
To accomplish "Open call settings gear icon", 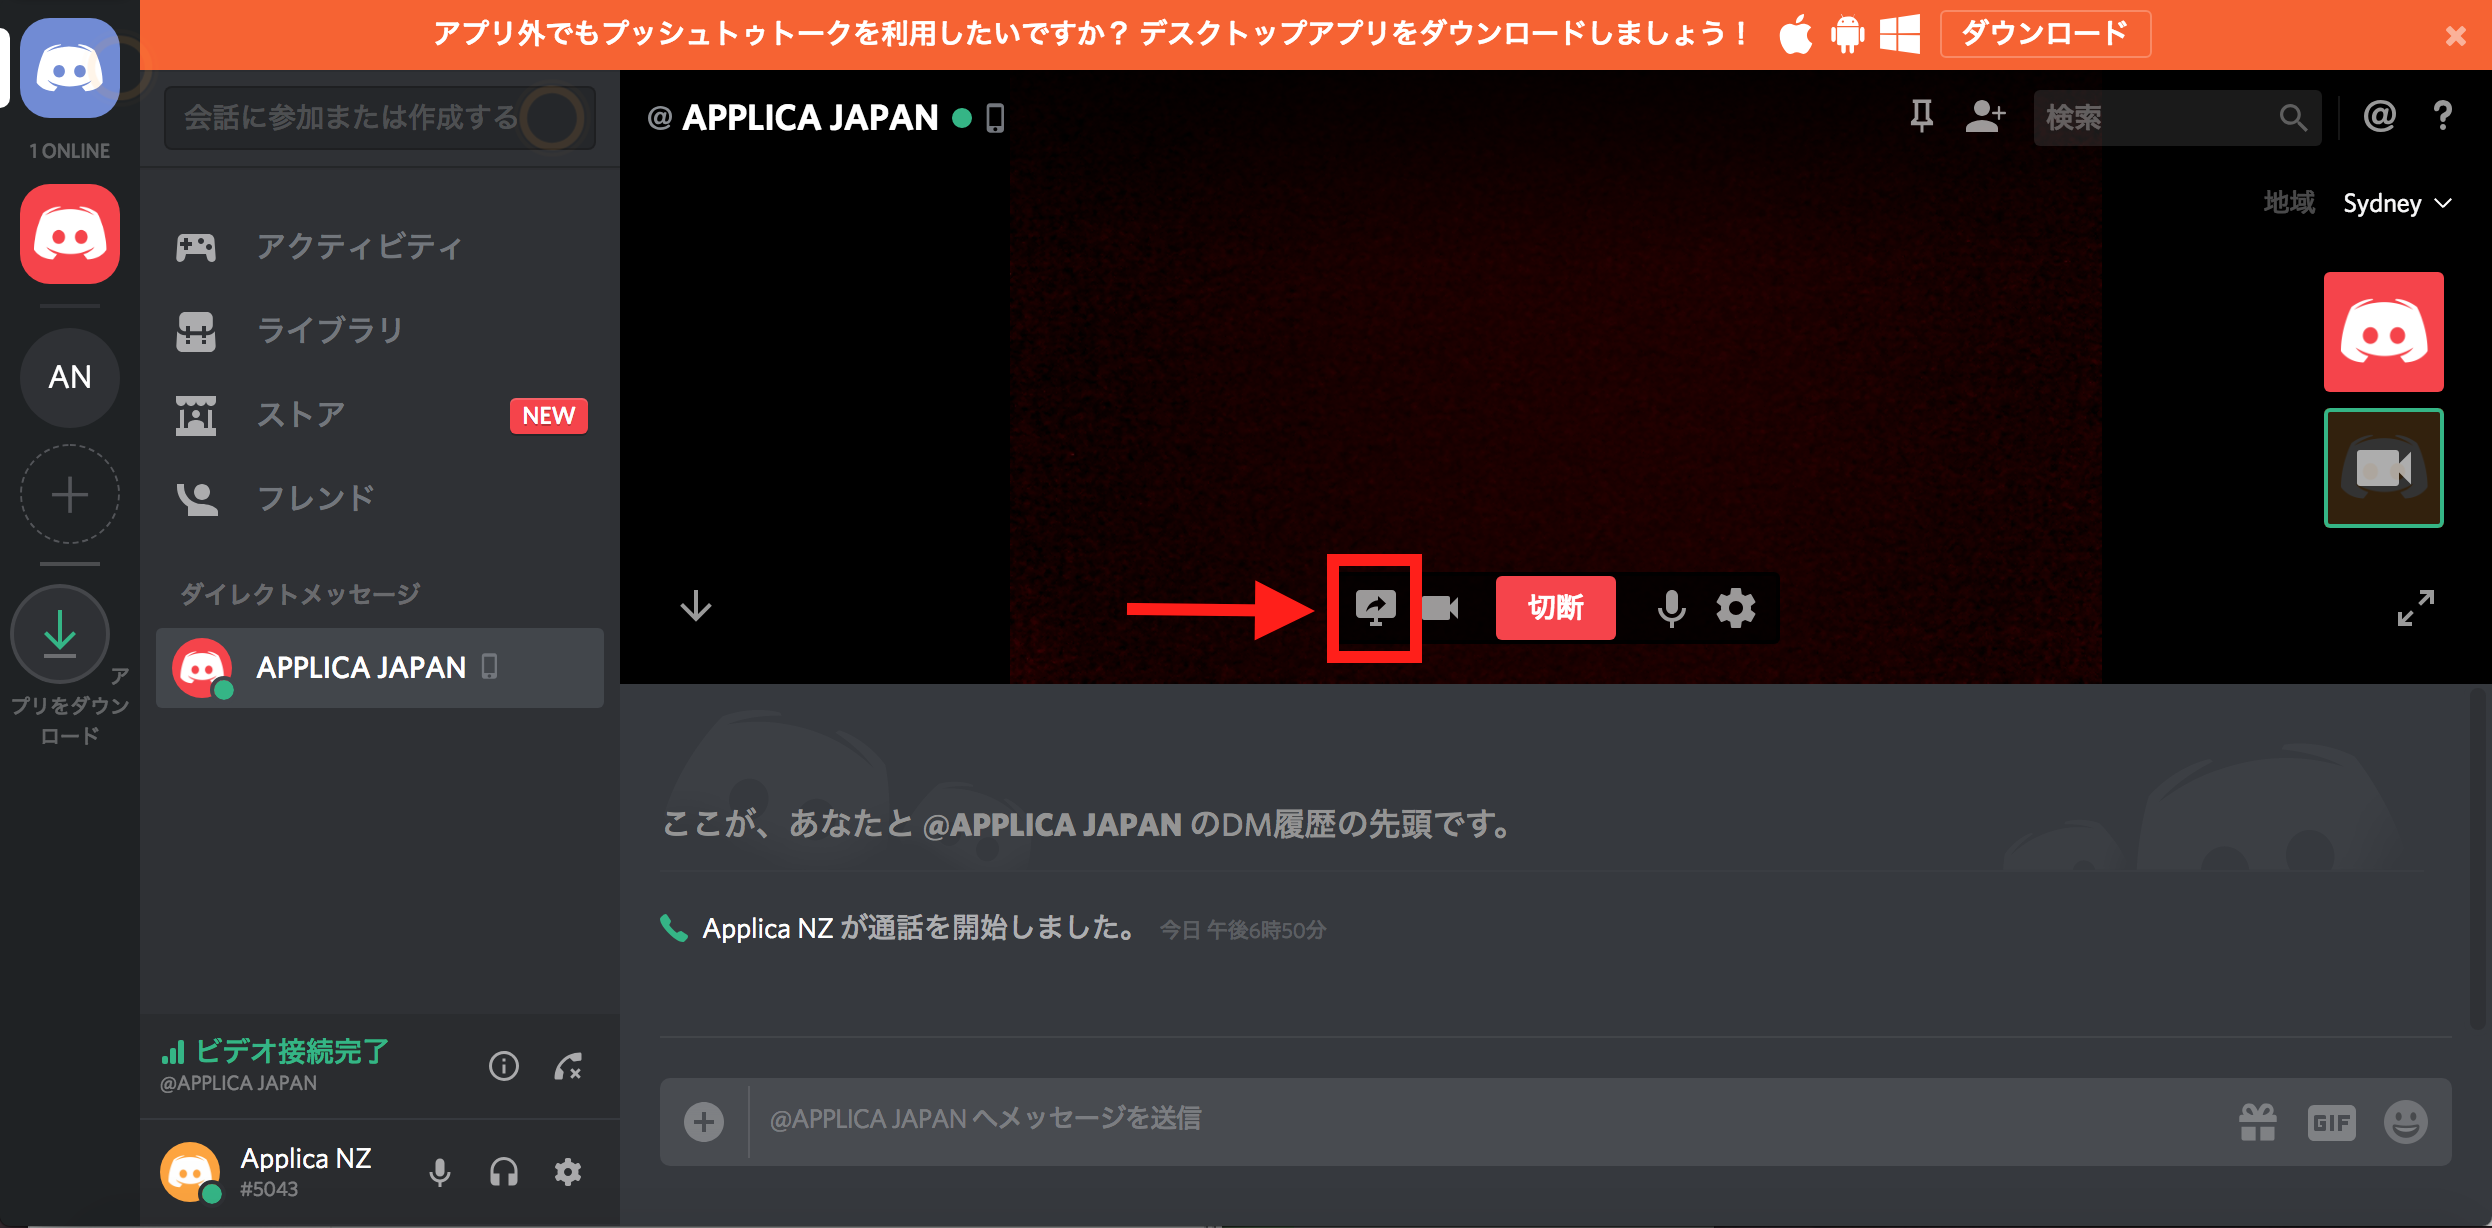I will pos(1736,608).
